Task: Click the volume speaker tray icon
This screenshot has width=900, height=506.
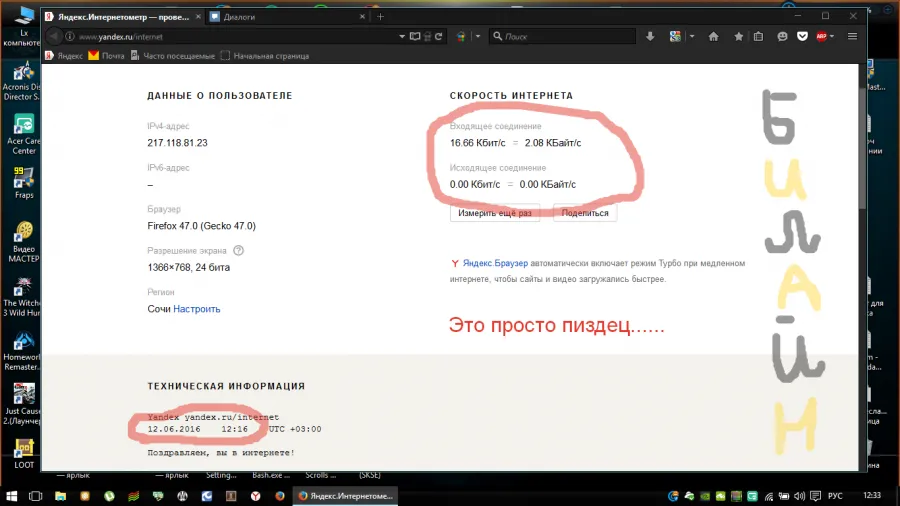Action: [800, 496]
